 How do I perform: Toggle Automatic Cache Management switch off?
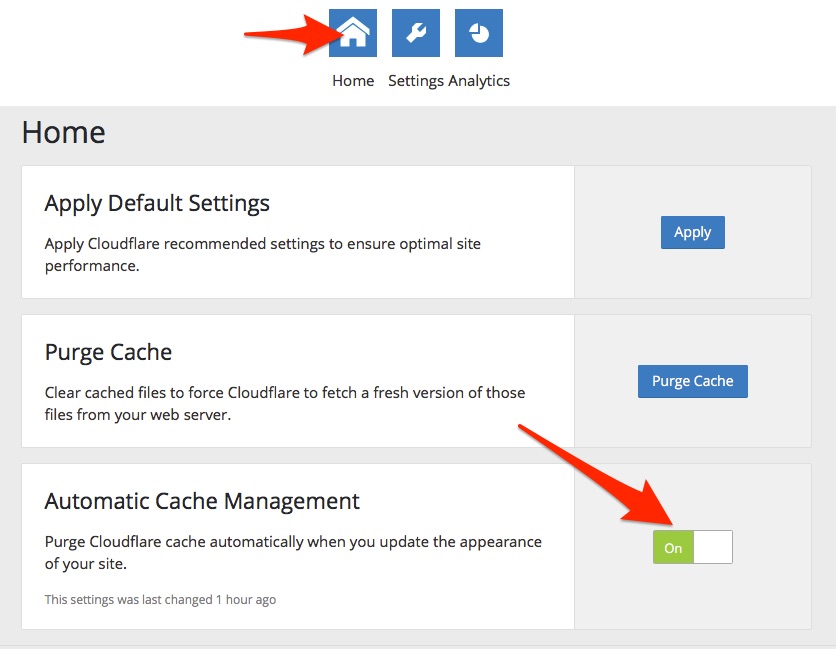(693, 547)
